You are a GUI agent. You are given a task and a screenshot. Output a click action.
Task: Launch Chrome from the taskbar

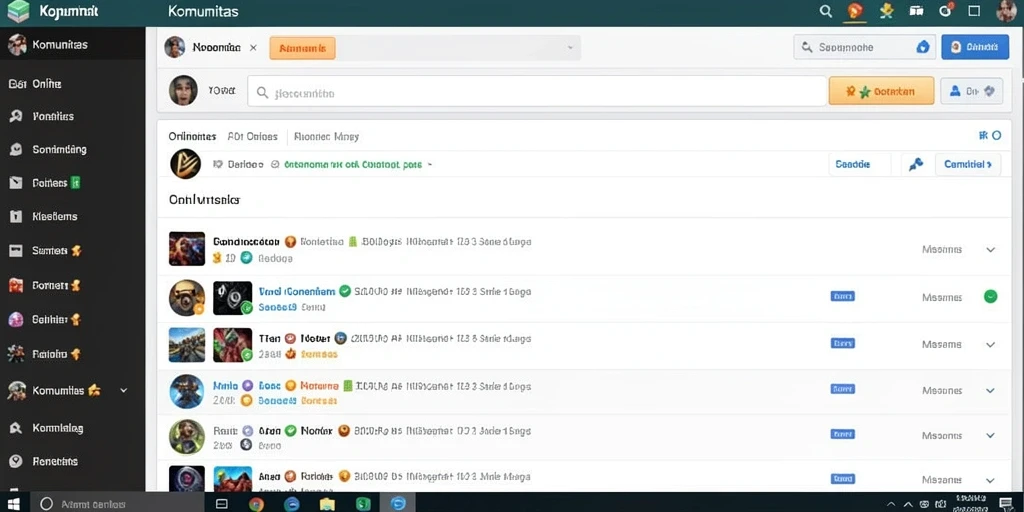tap(256, 504)
